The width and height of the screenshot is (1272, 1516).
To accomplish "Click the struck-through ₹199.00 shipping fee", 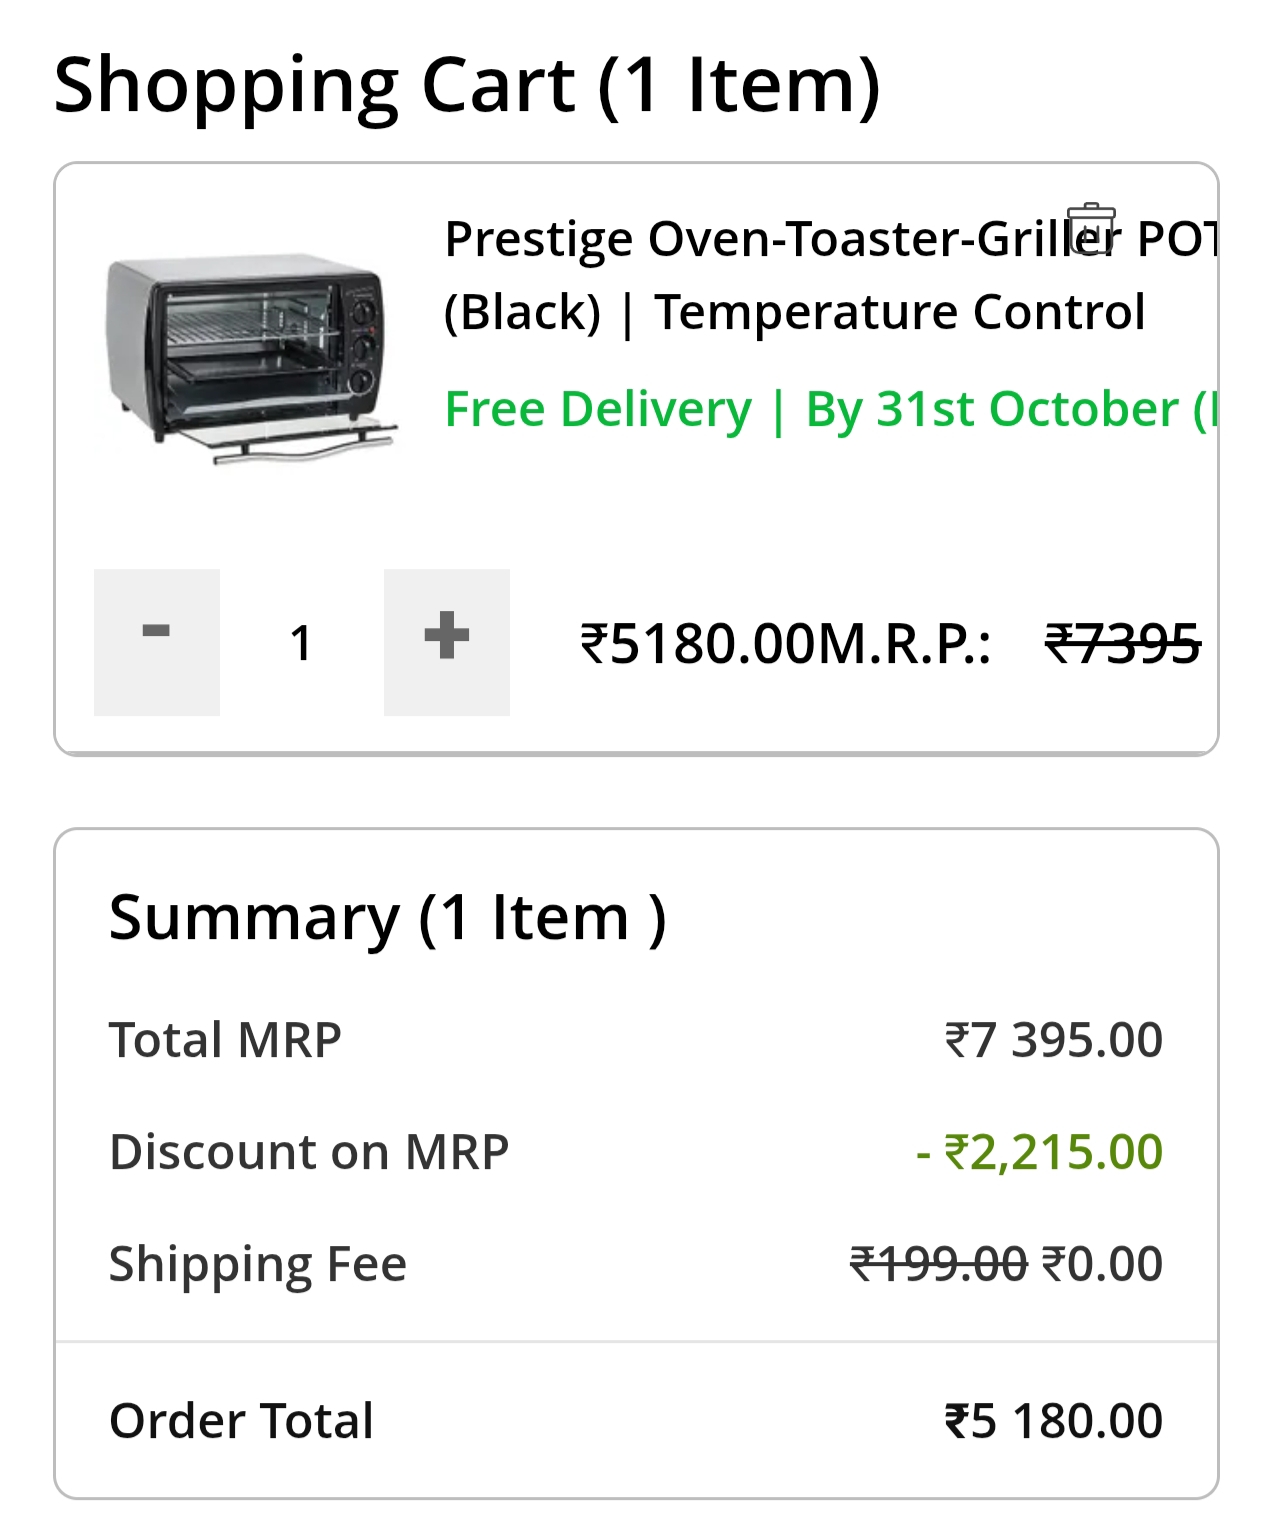I will point(938,1264).
